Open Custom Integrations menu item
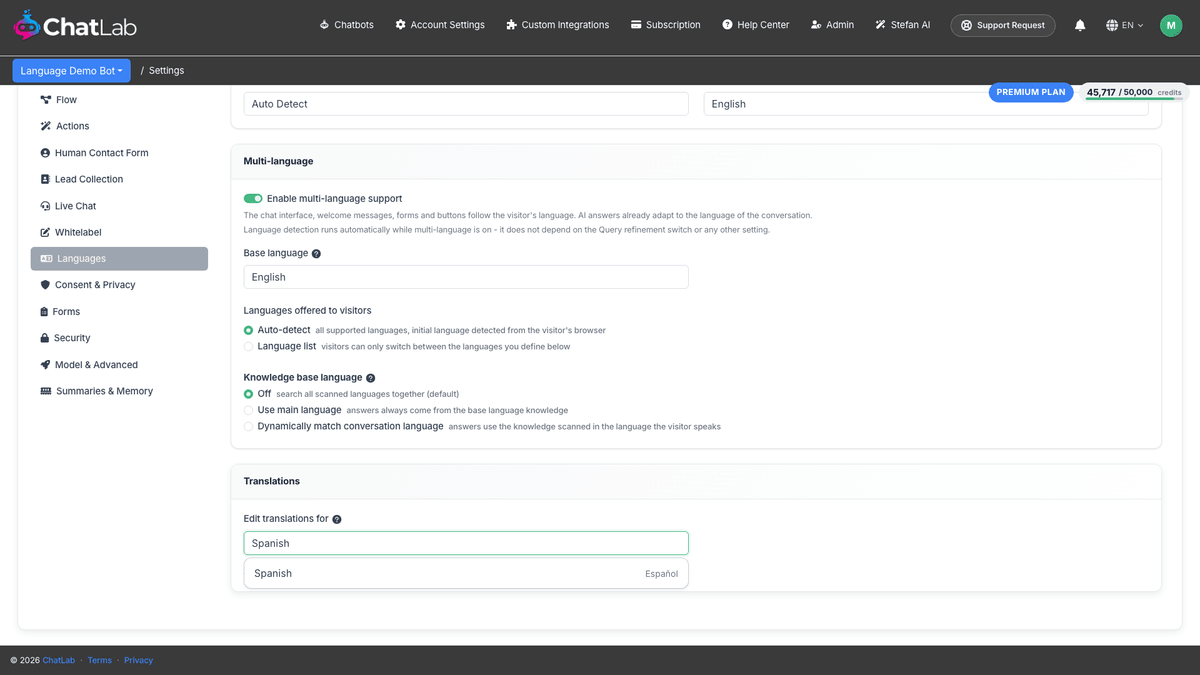Screen dimensions: 1200x675 click(x=558, y=25)
